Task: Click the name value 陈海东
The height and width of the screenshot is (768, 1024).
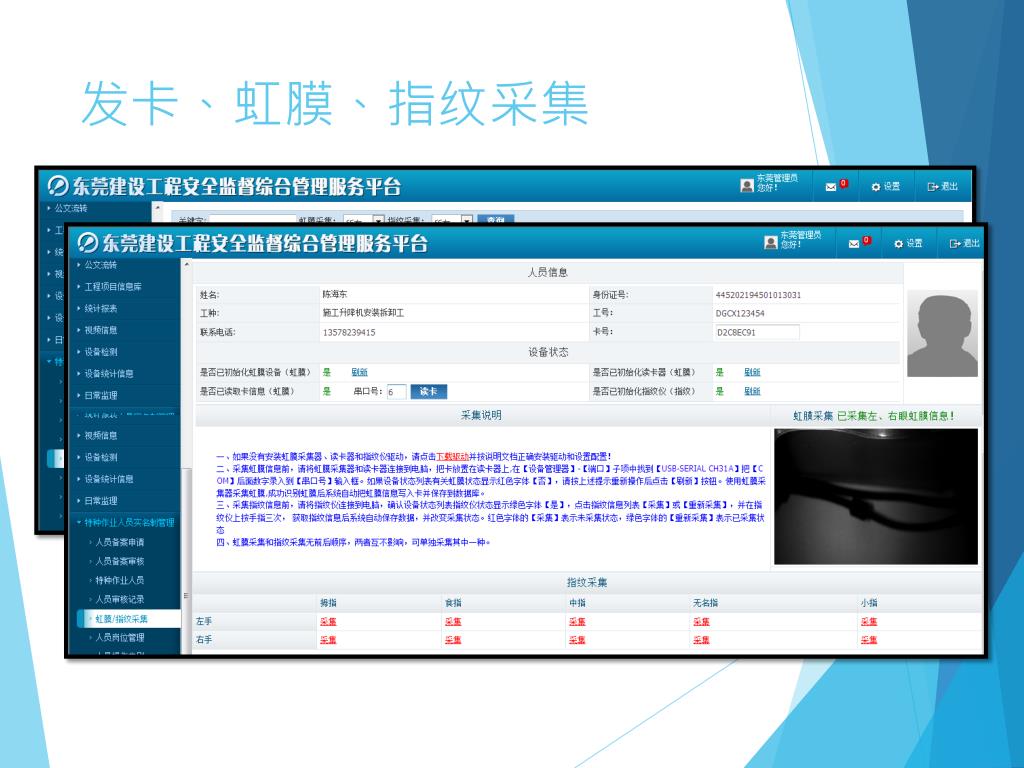Action: tap(335, 295)
